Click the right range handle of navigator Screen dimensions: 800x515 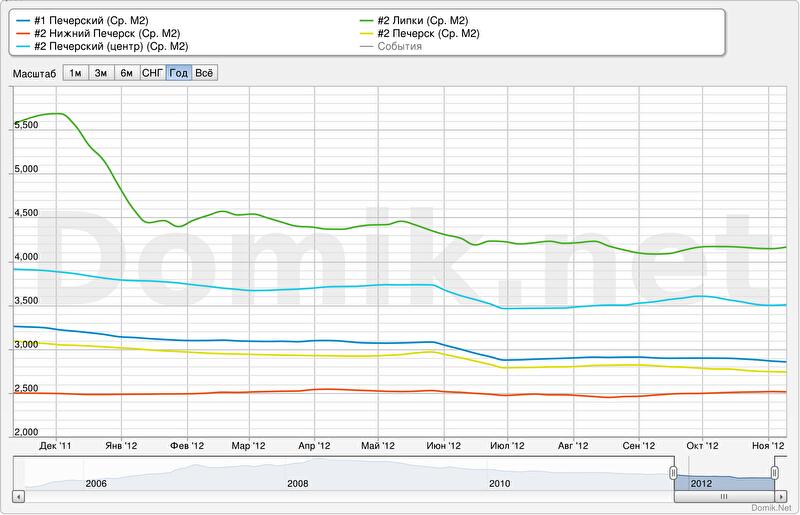775,472
